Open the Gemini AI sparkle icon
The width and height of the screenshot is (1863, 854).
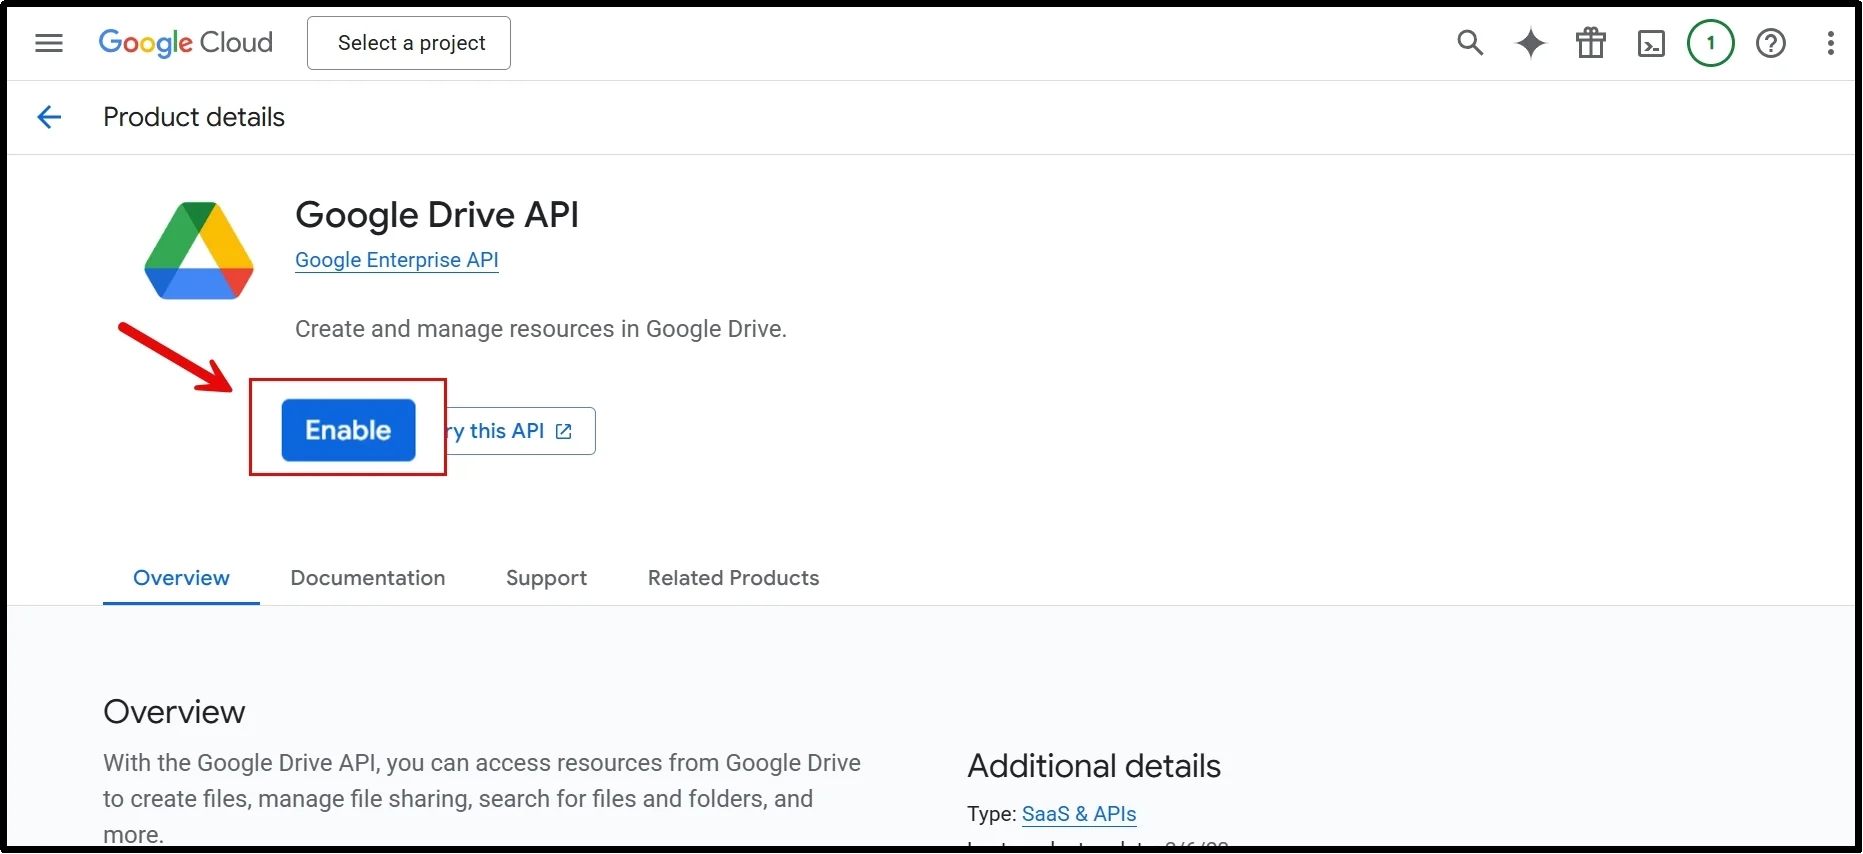click(1531, 43)
